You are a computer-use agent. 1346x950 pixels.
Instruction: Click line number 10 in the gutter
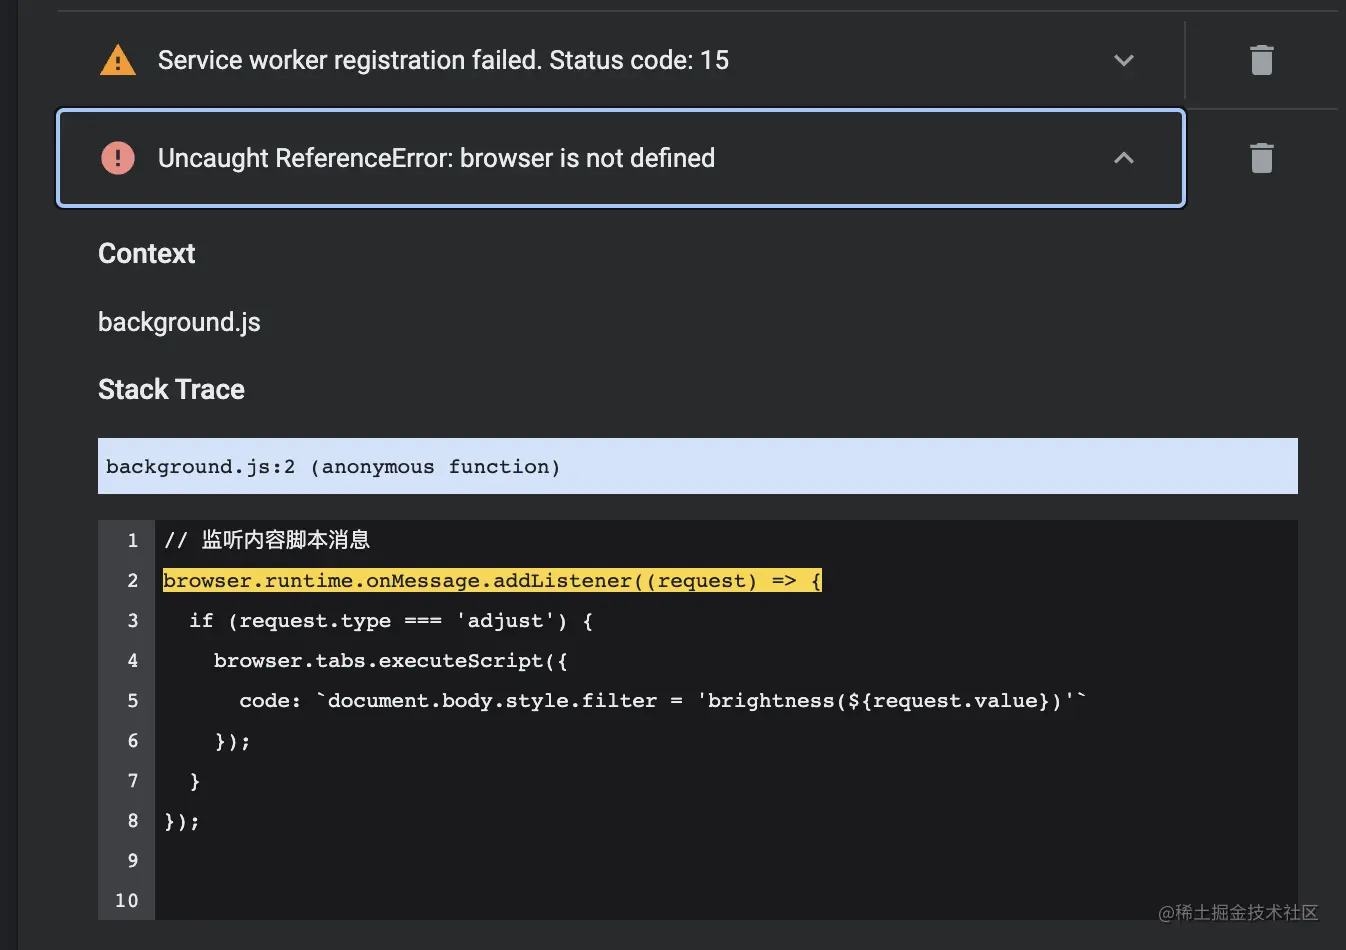[x=127, y=900]
